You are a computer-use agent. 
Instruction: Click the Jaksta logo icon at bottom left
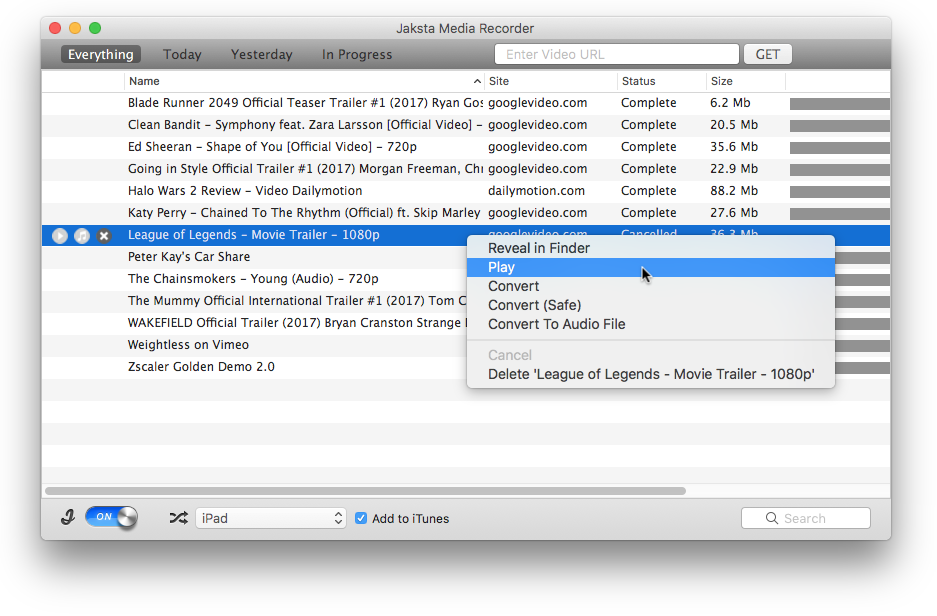point(68,517)
